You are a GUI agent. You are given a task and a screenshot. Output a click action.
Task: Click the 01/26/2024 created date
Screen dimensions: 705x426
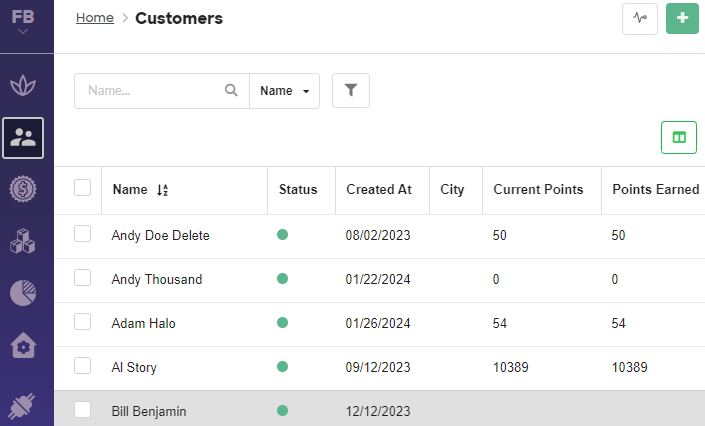click(378, 323)
